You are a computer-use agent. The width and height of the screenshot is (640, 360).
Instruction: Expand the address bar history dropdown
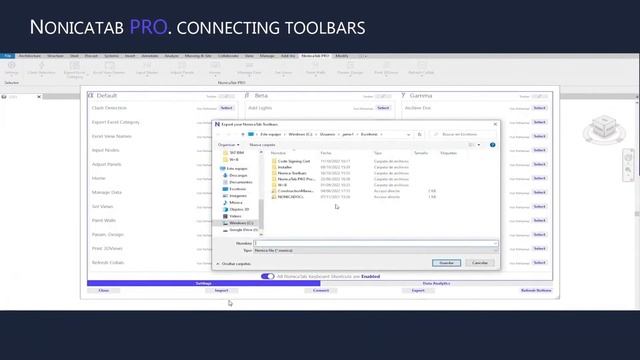pyautogui.click(x=409, y=134)
